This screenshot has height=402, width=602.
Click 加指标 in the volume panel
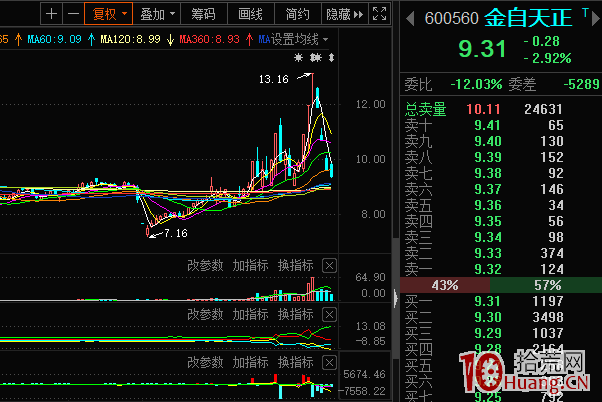pyautogui.click(x=250, y=265)
